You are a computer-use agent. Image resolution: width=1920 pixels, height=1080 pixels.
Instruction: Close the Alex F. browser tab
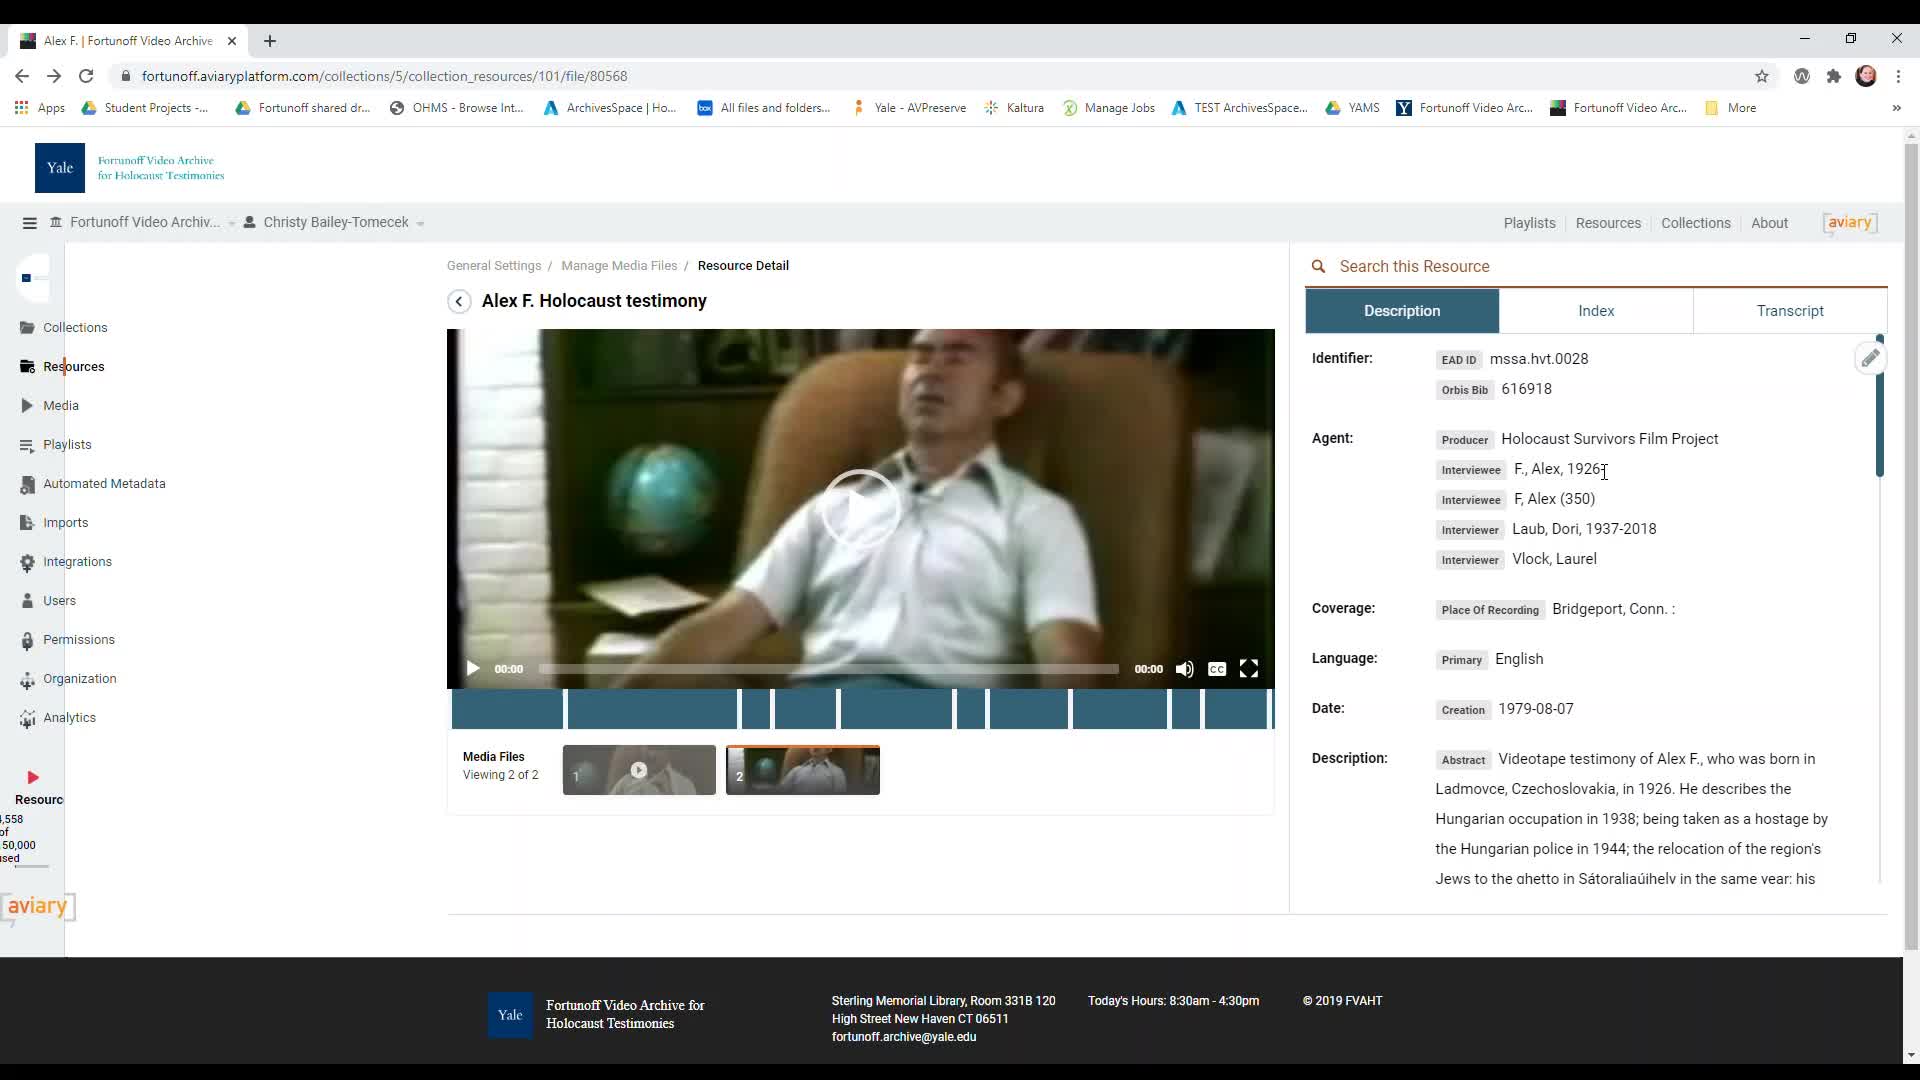tap(232, 41)
